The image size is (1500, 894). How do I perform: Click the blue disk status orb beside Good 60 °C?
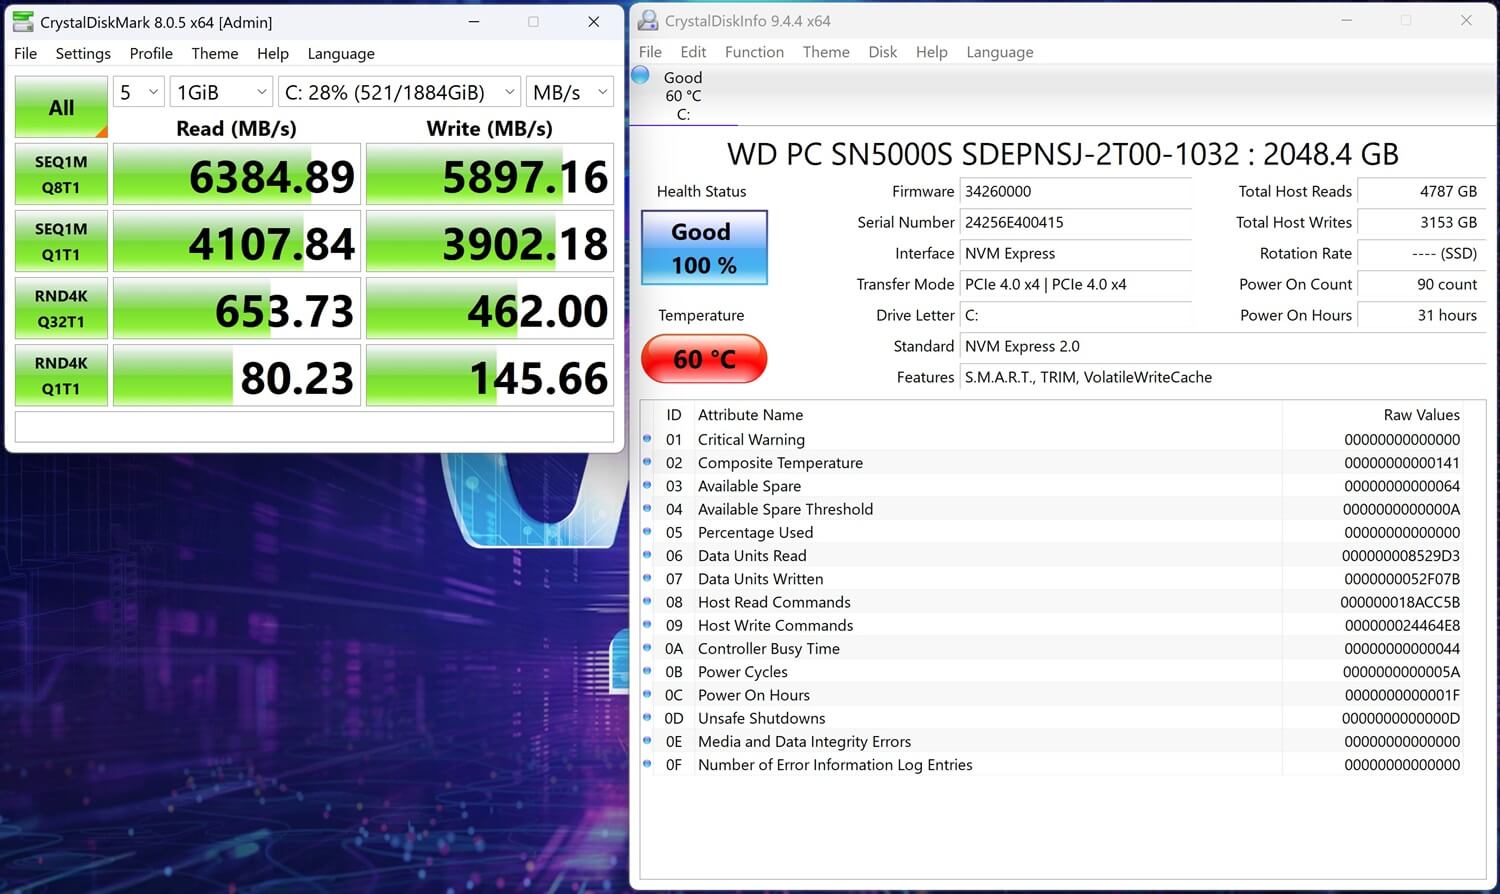click(x=641, y=75)
